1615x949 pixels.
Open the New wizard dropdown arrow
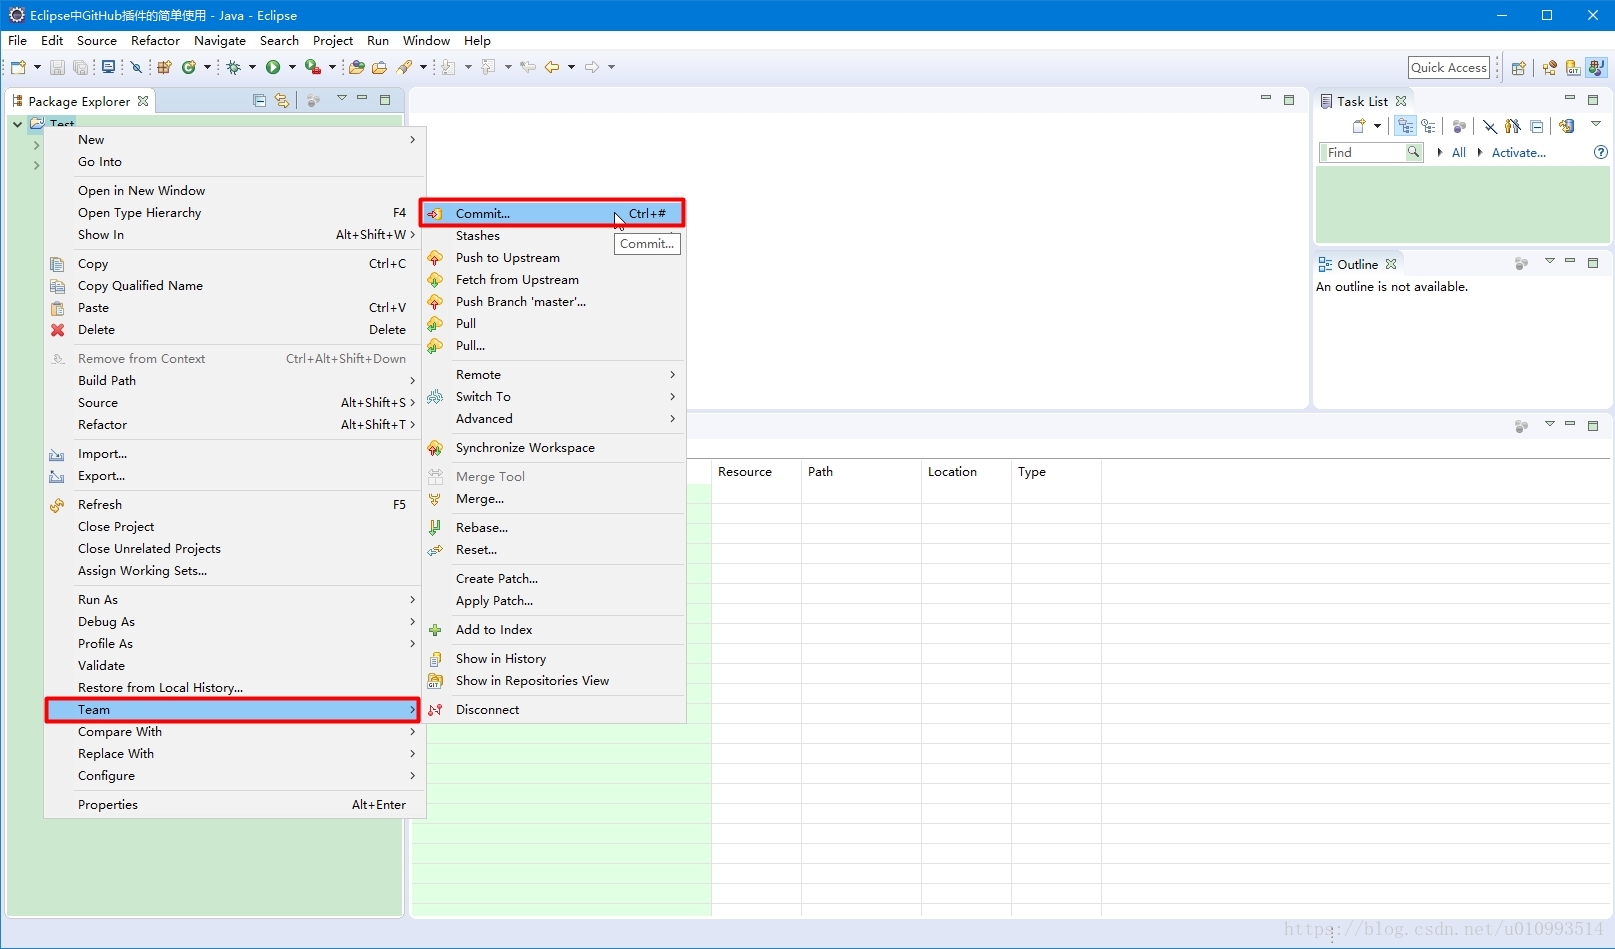point(37,67)
